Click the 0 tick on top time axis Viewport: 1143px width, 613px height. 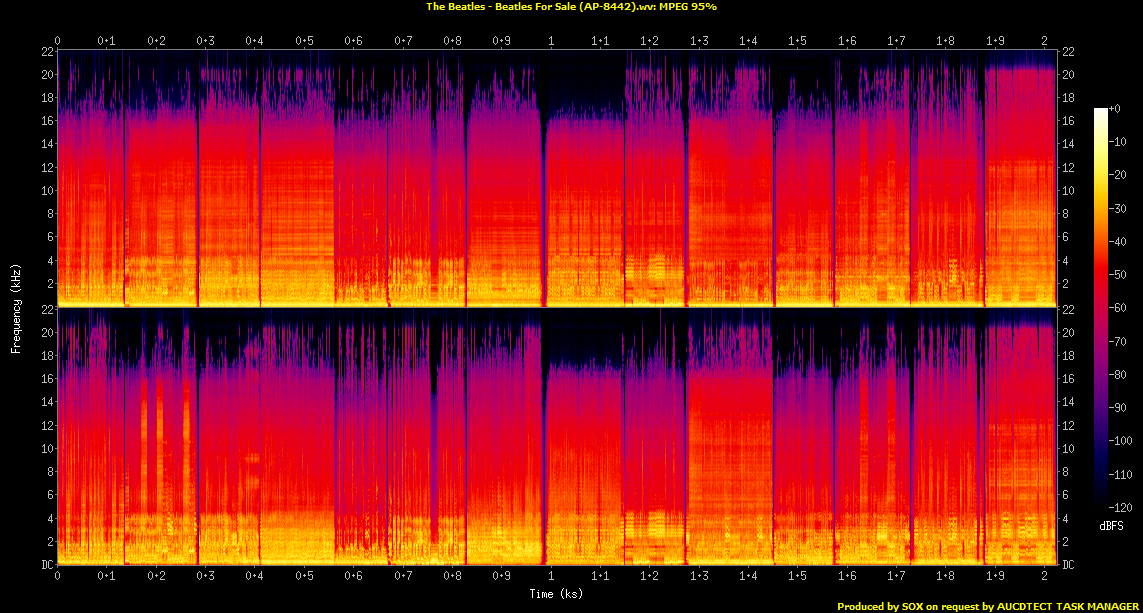[58, 41]
